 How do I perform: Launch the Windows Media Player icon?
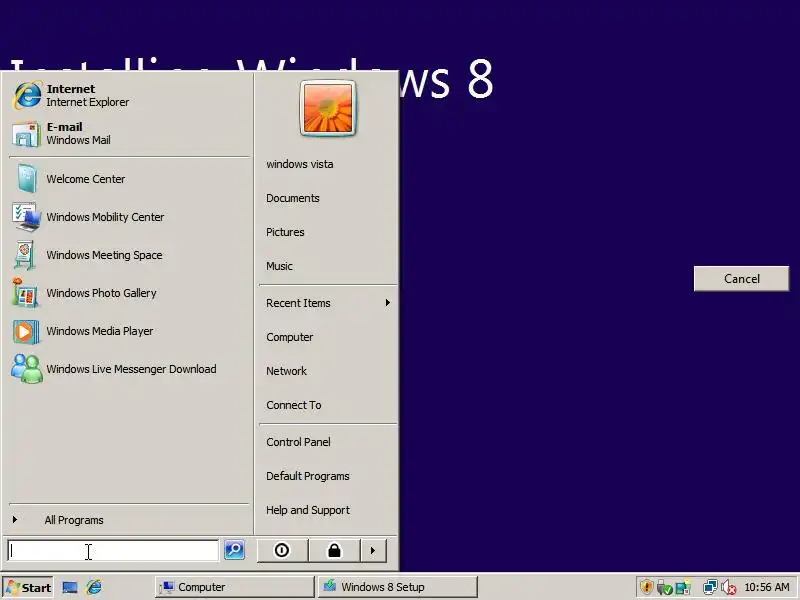[x=26, y=332]
